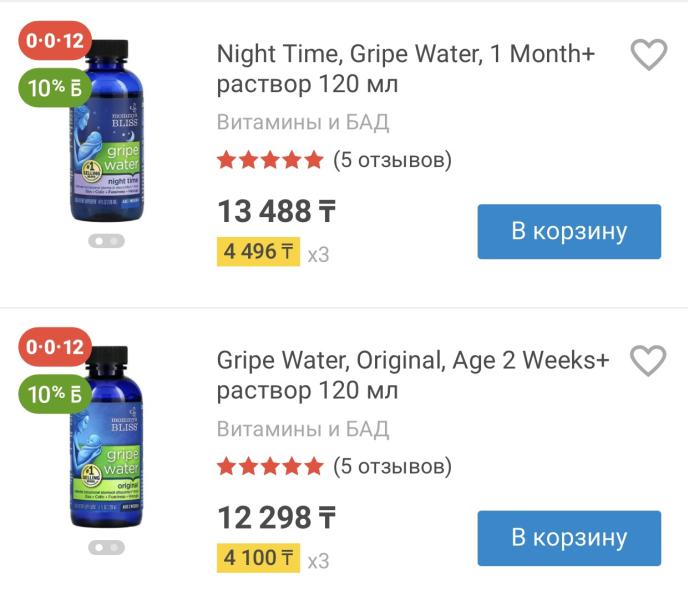Open Night Time Gripe Water product title
The height and width of the screenshot is (600, 688).
coord(405,69)
